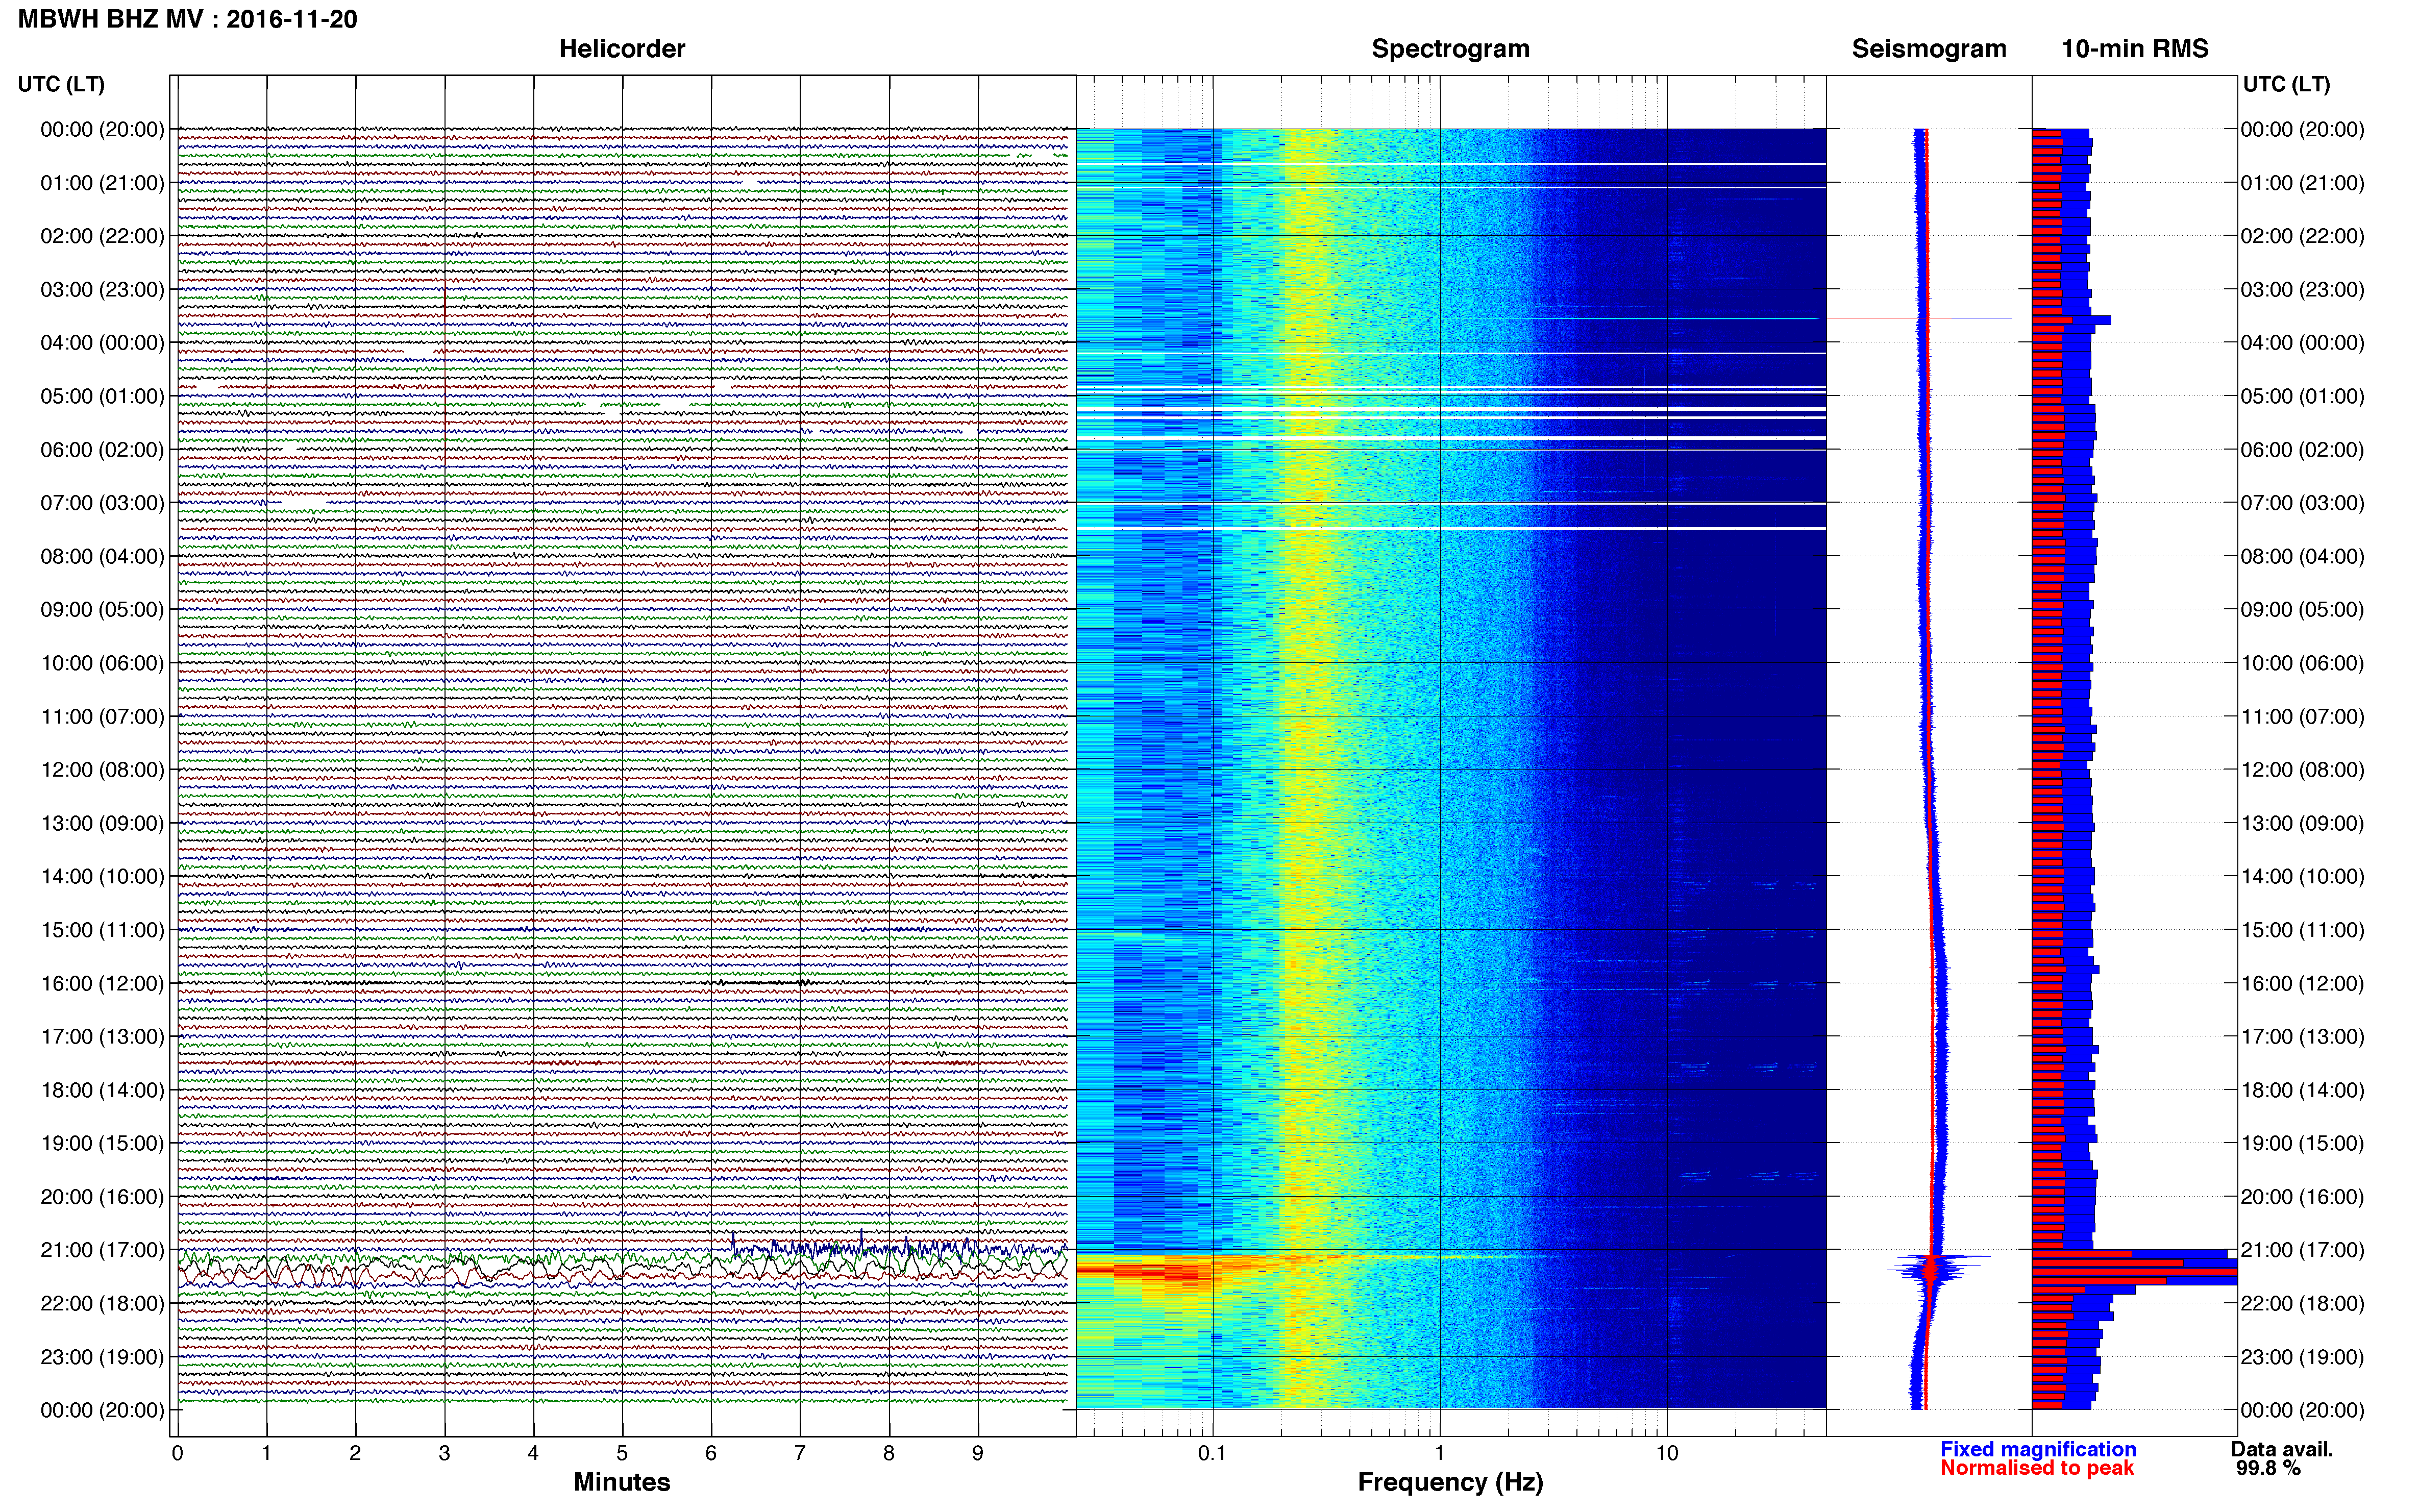Image resolution: width=2419 pixels, height=1512 pixels.
Task: Click Helicorder-side time label 10:00 (06:00)
Action: tap(102, 663)
